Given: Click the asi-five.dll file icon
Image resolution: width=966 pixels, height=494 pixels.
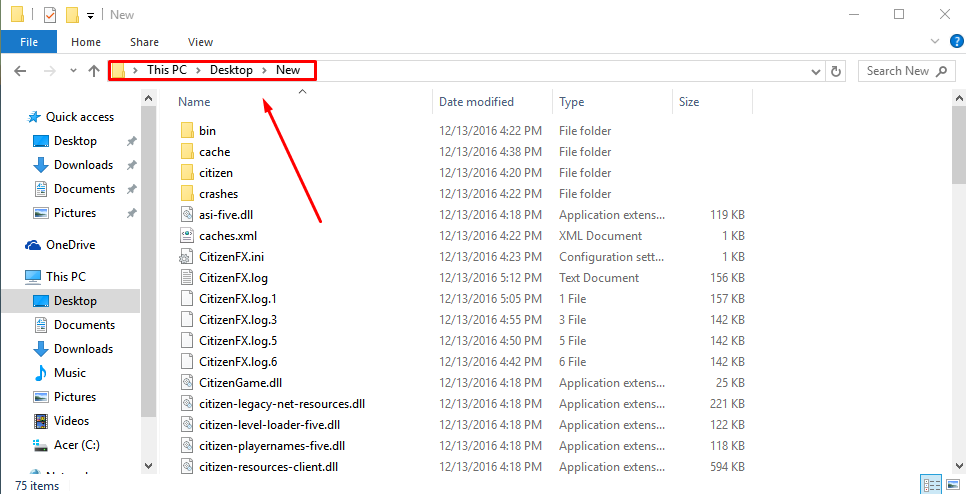Looking at the screenshot, I should pyautogui.click(x=187, y=214).
